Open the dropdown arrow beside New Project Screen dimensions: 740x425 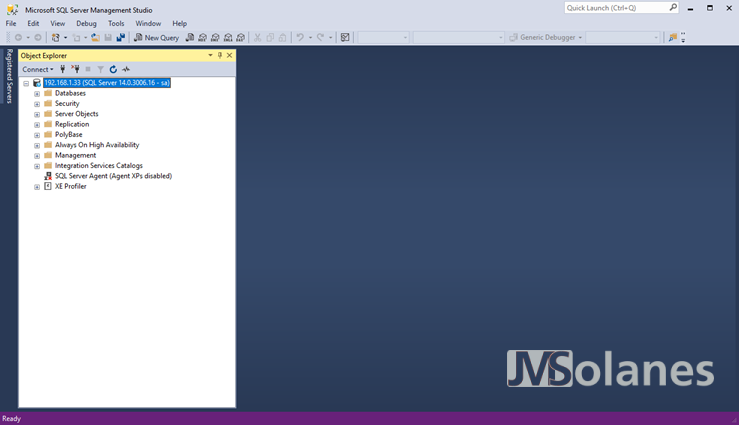[x=66, y=38]
